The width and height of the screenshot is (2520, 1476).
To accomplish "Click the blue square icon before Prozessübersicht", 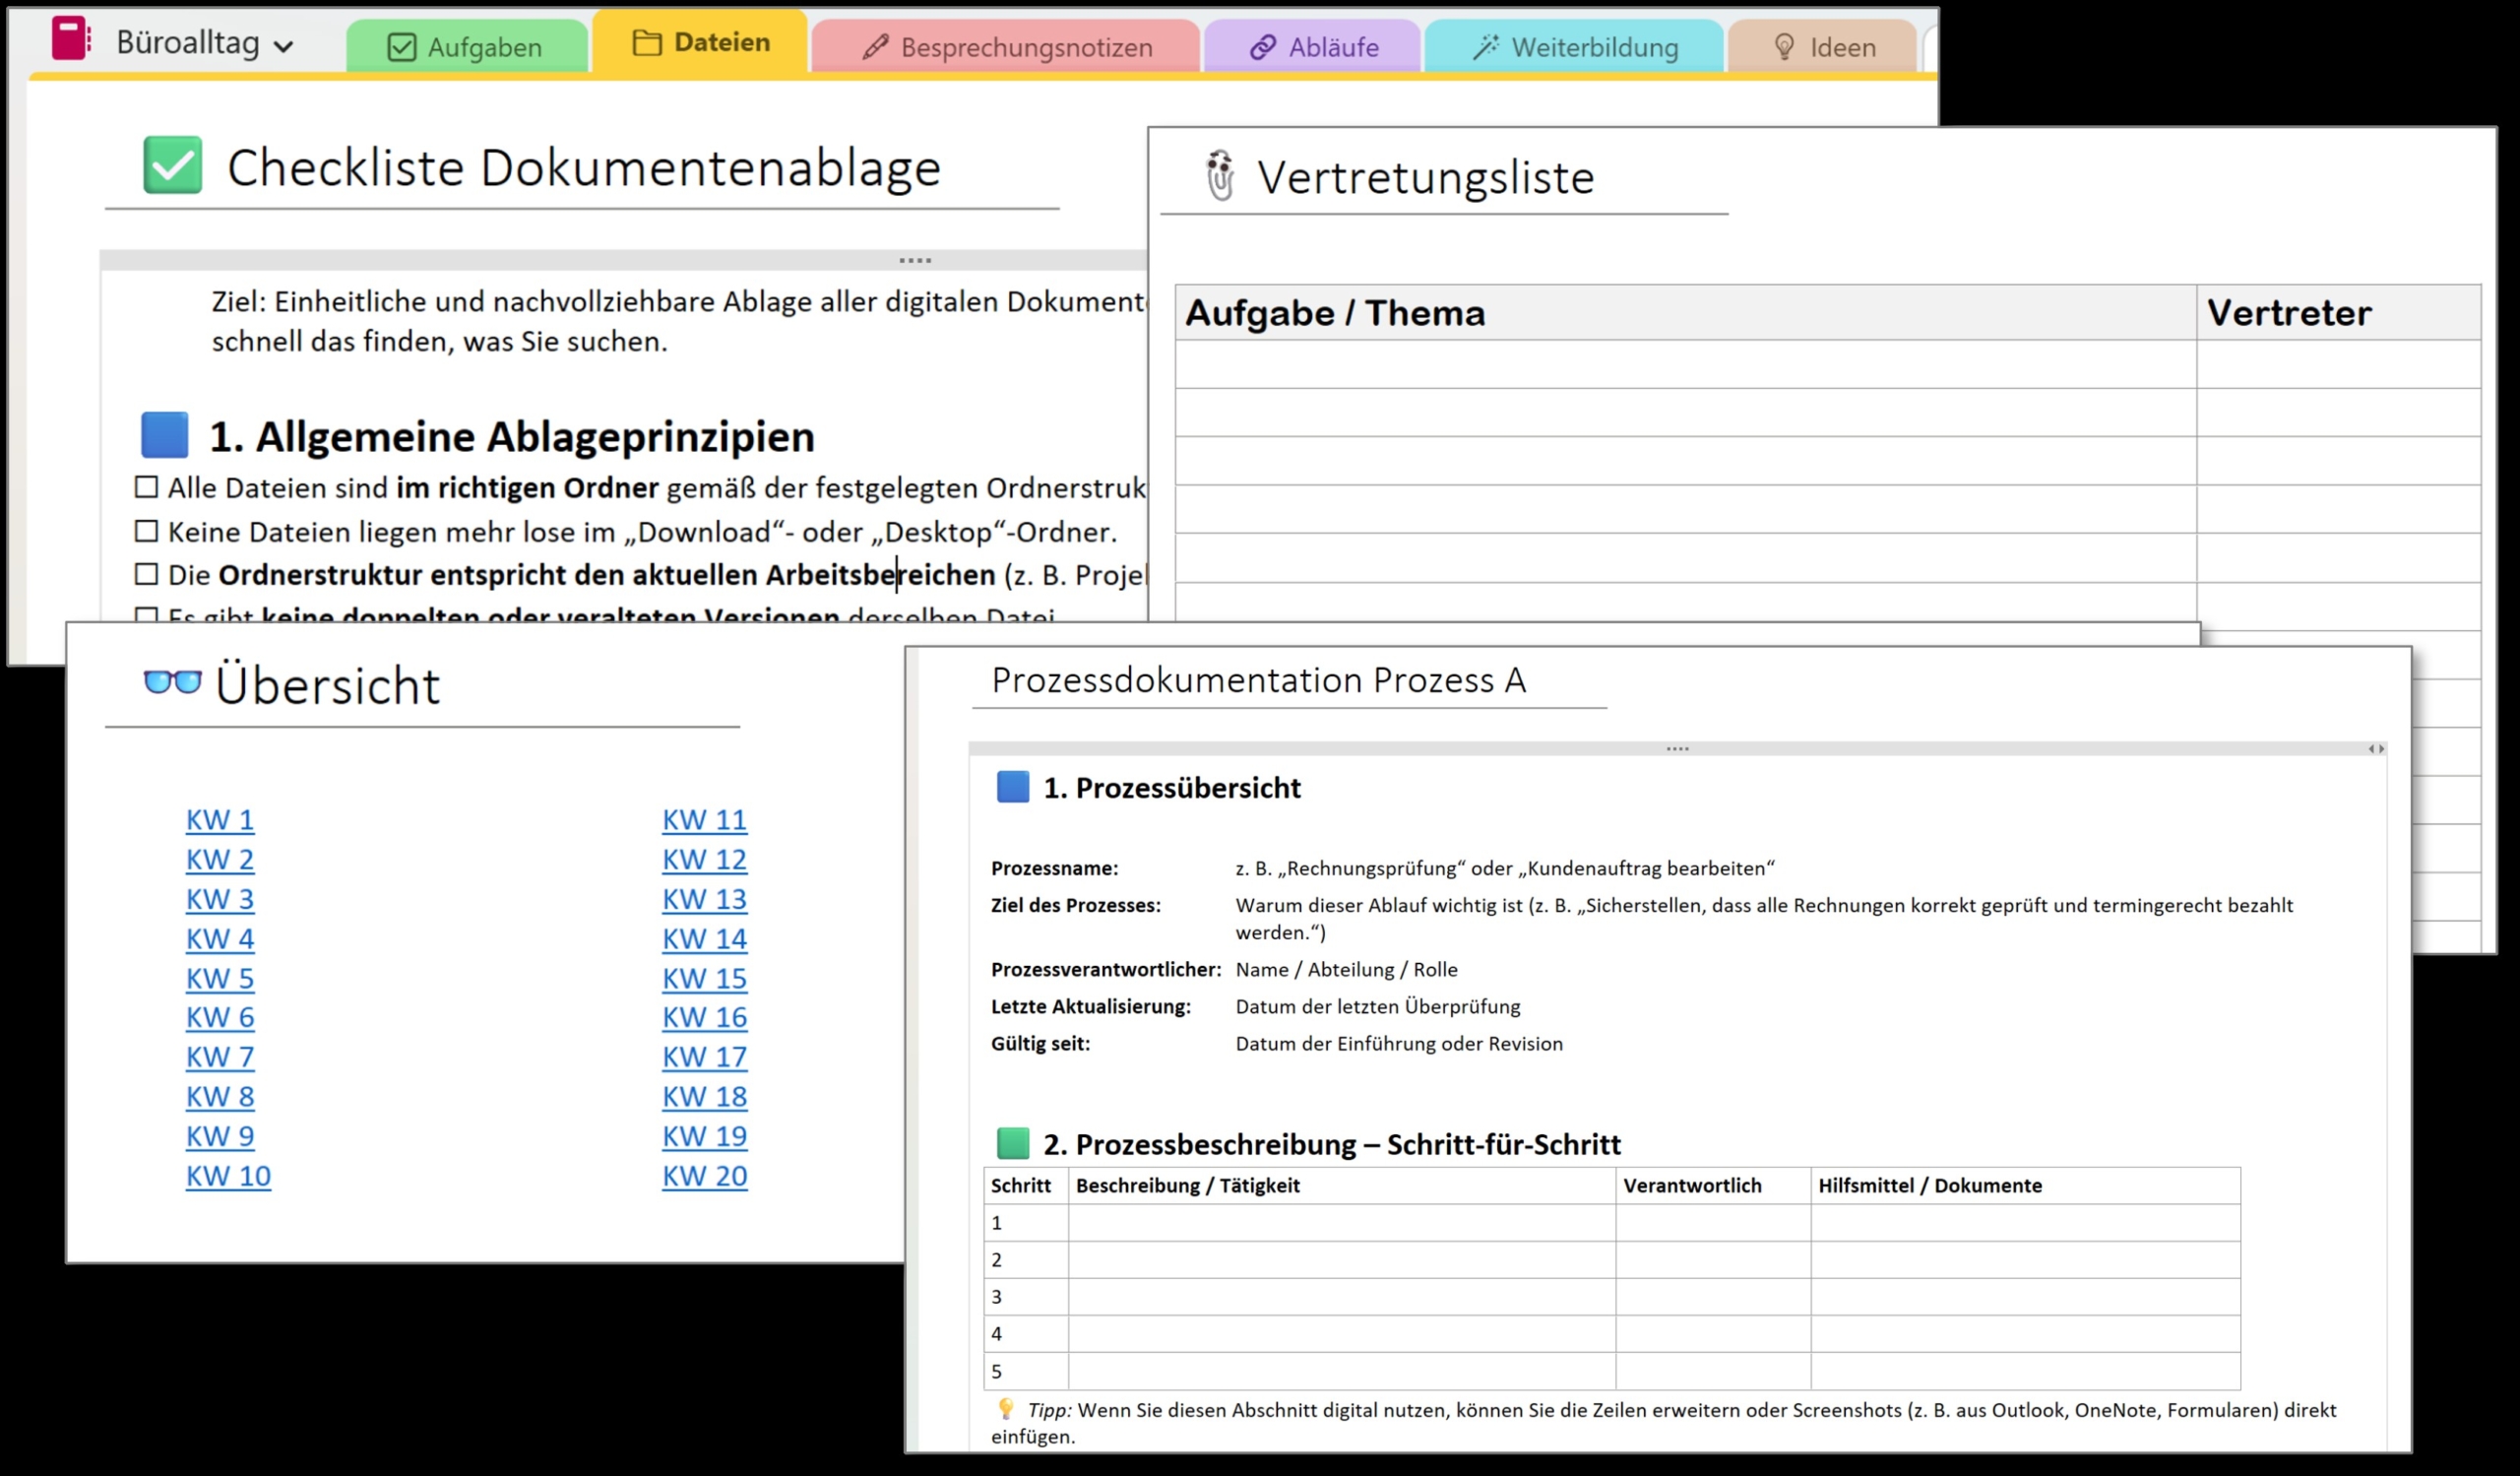I will 1012,788.
